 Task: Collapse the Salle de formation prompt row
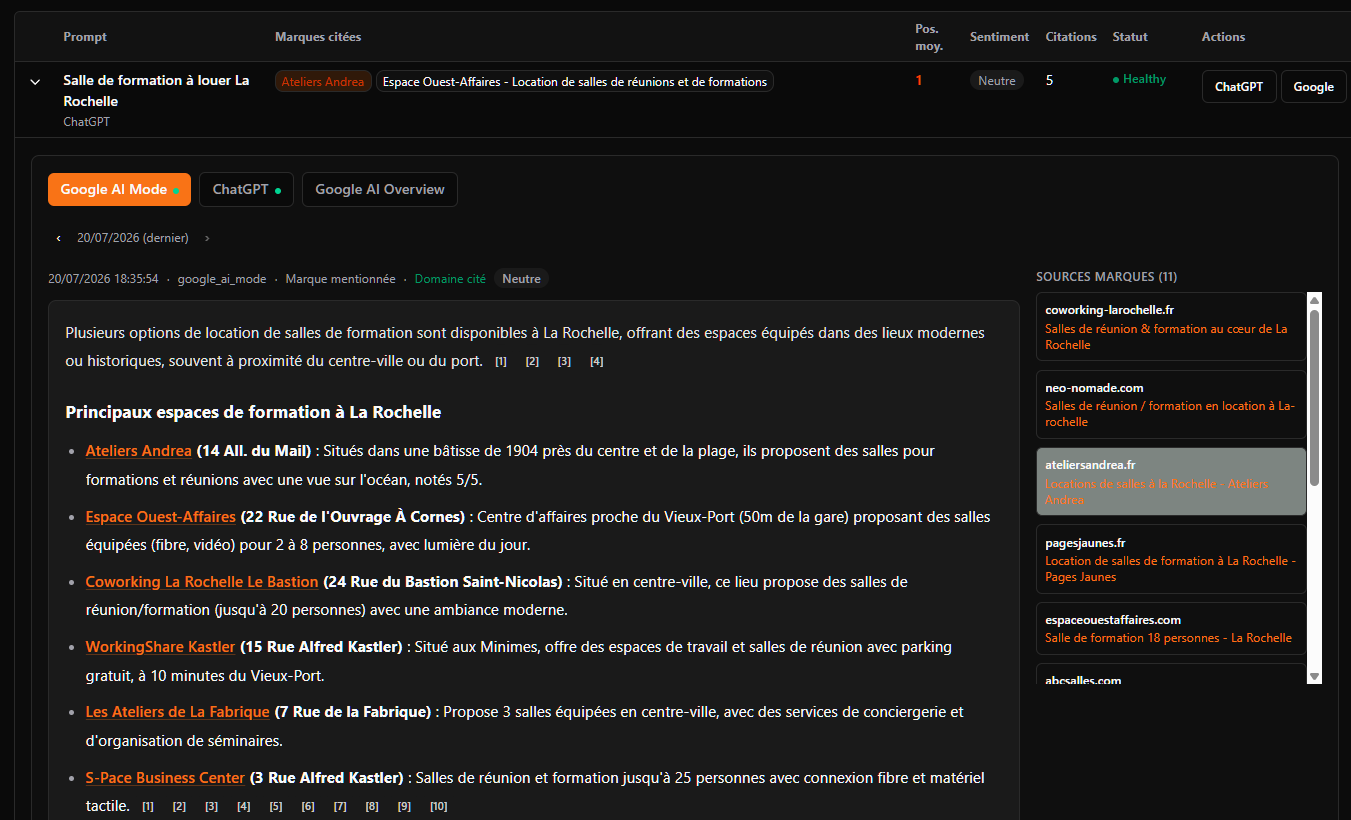tap(36, 82)
